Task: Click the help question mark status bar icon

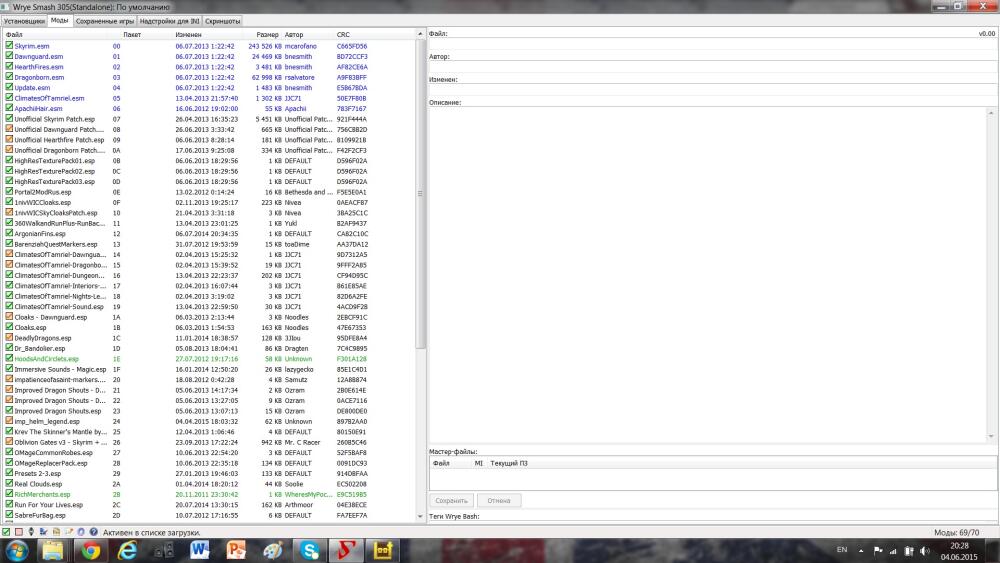Action: coord(94,532)
